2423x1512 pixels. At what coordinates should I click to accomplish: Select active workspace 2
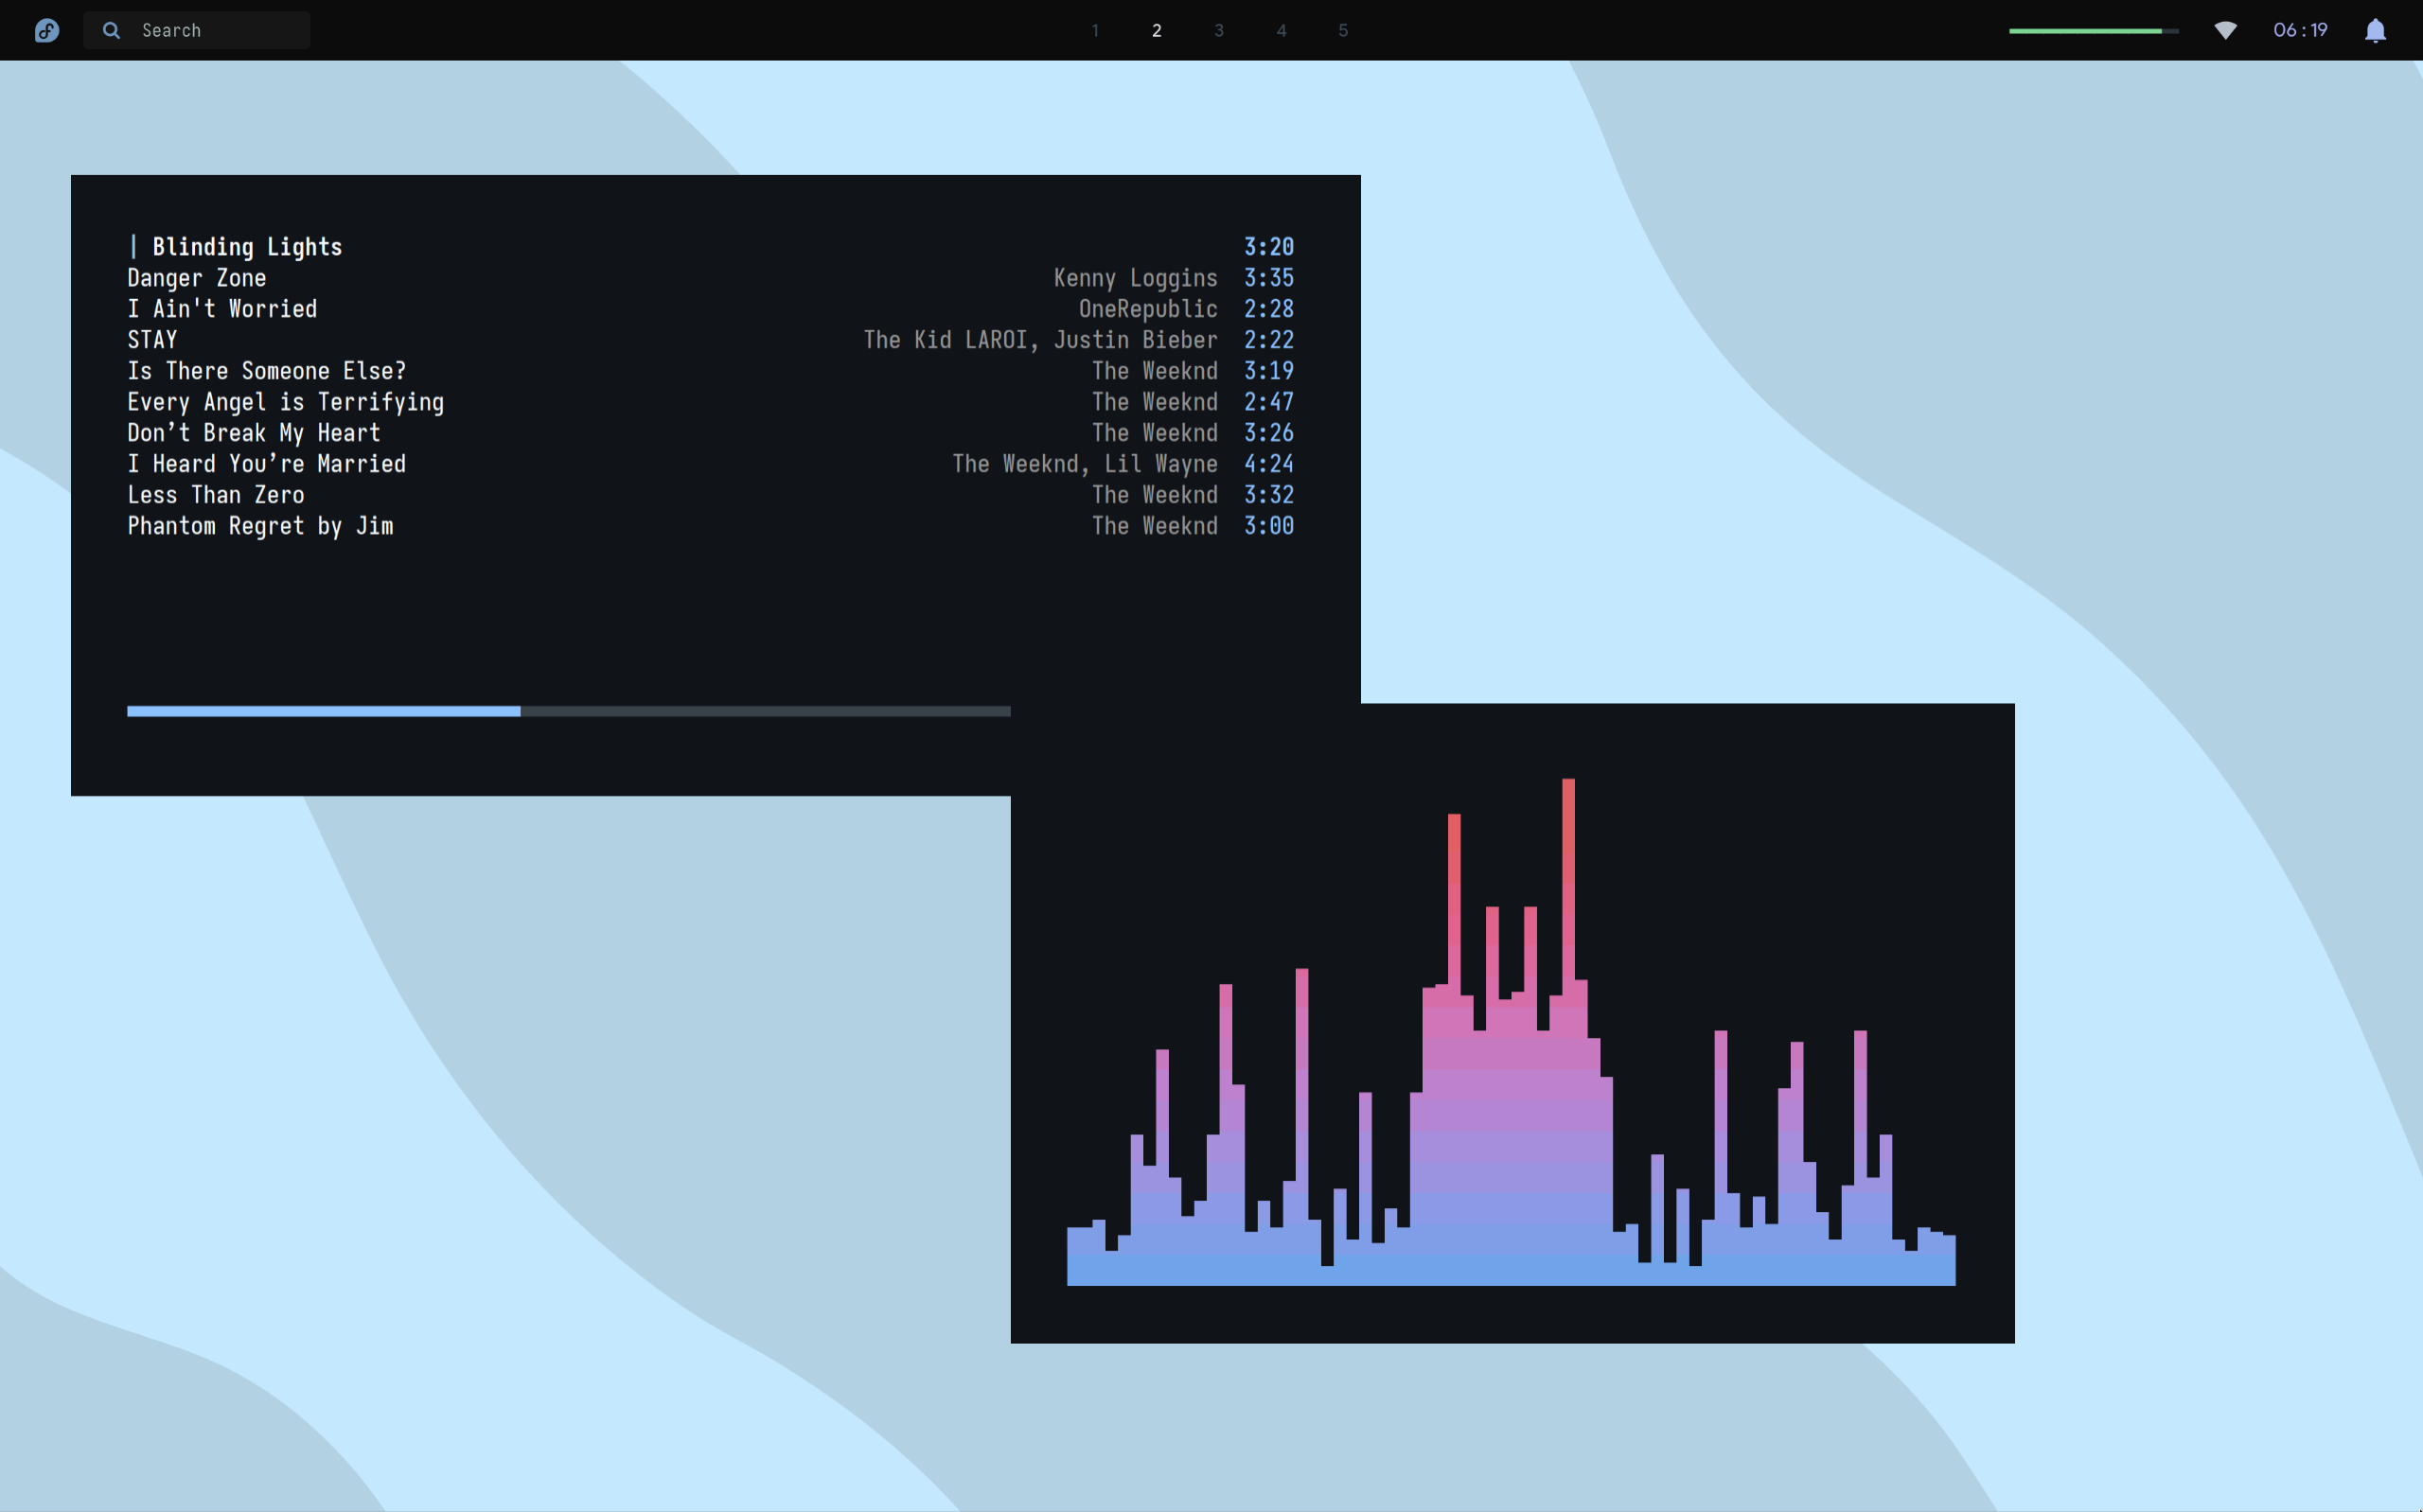point(1157,30)
